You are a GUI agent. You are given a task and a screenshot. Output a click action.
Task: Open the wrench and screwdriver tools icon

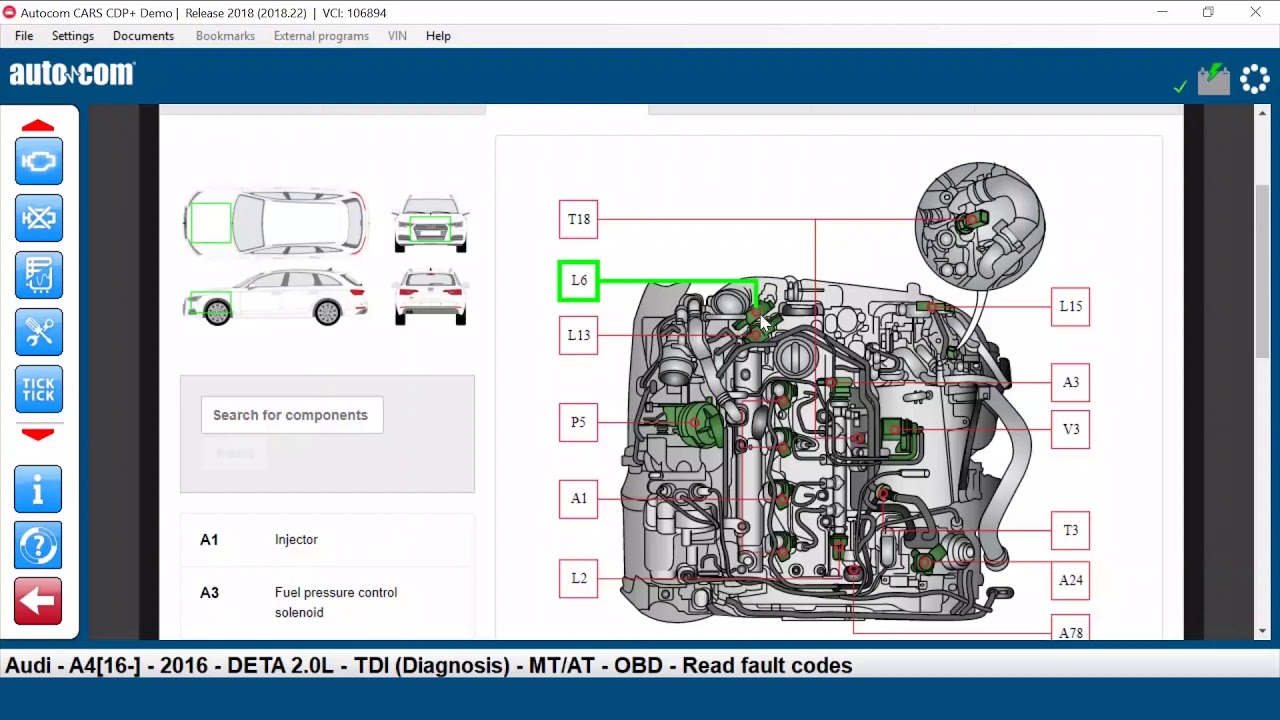(x=39, y=332)
